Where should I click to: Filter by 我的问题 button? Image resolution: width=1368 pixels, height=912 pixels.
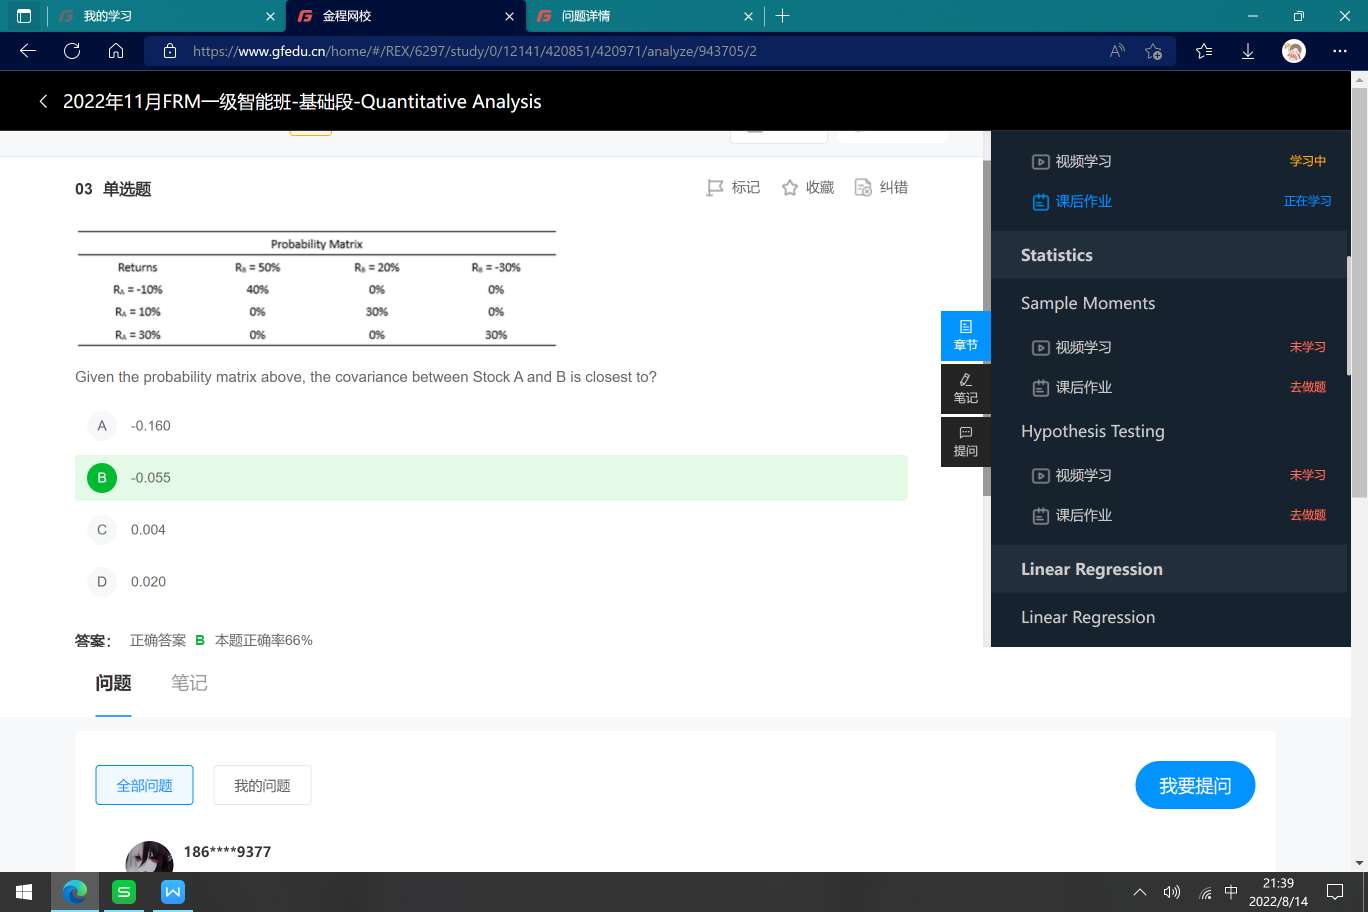[x=262, y=786]
